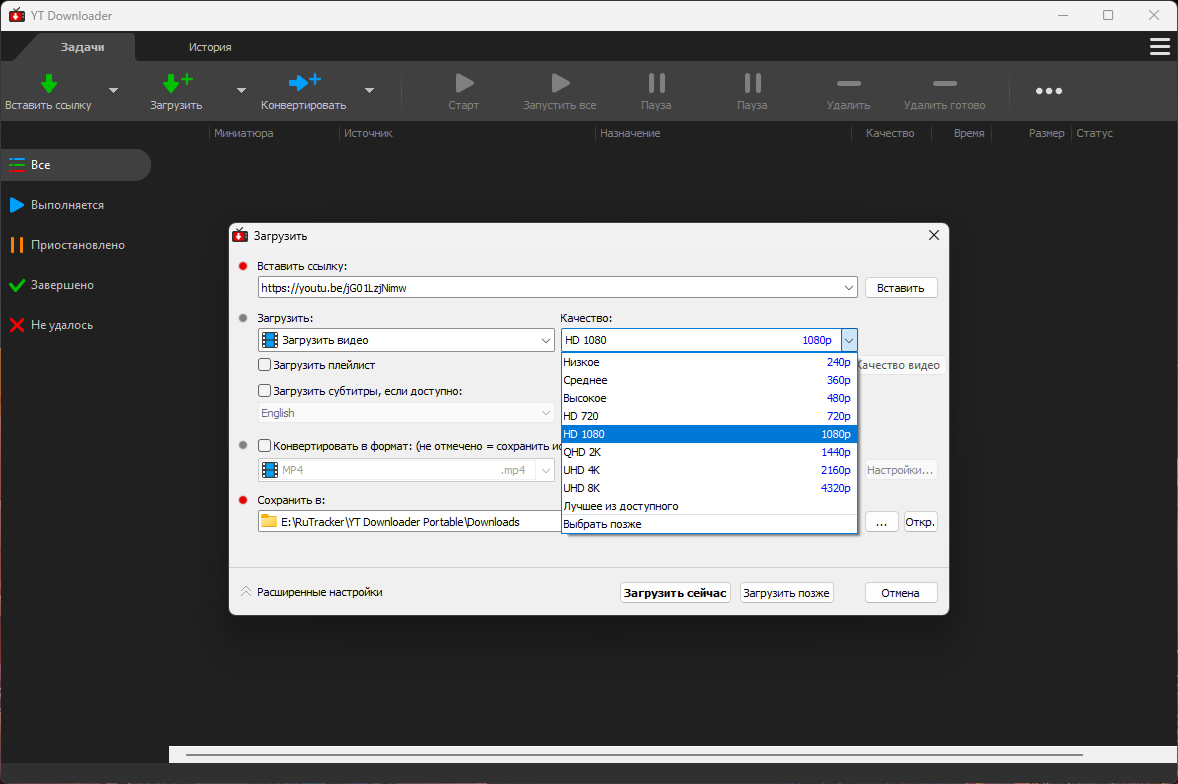Image resolution: width=1178 pixels, height=784 pixels.
Task: Click the Вставить paste button
Action: pyautogui.click(x=901, y=288)
